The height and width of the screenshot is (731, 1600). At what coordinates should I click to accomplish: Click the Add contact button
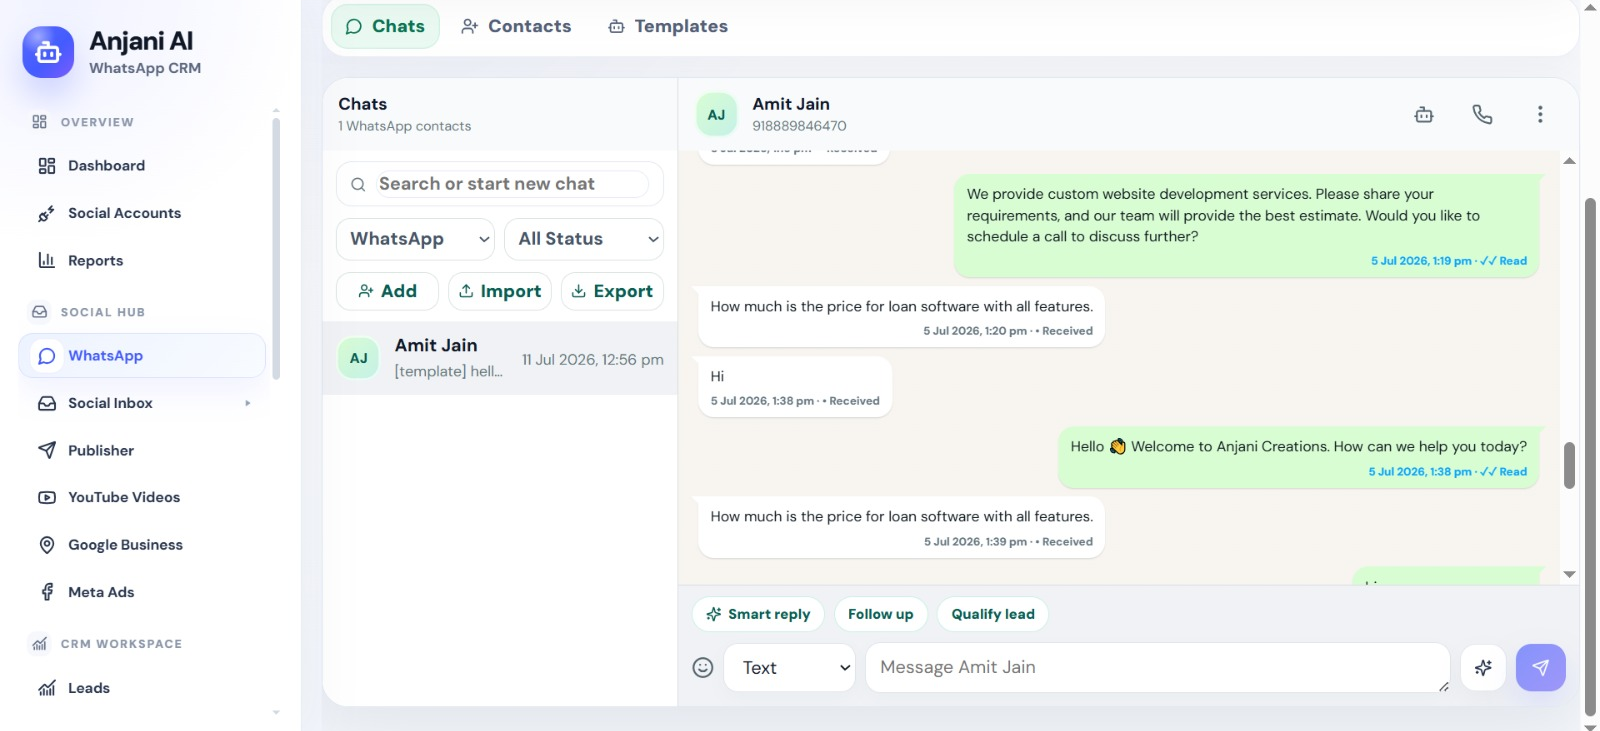(387, 291)
